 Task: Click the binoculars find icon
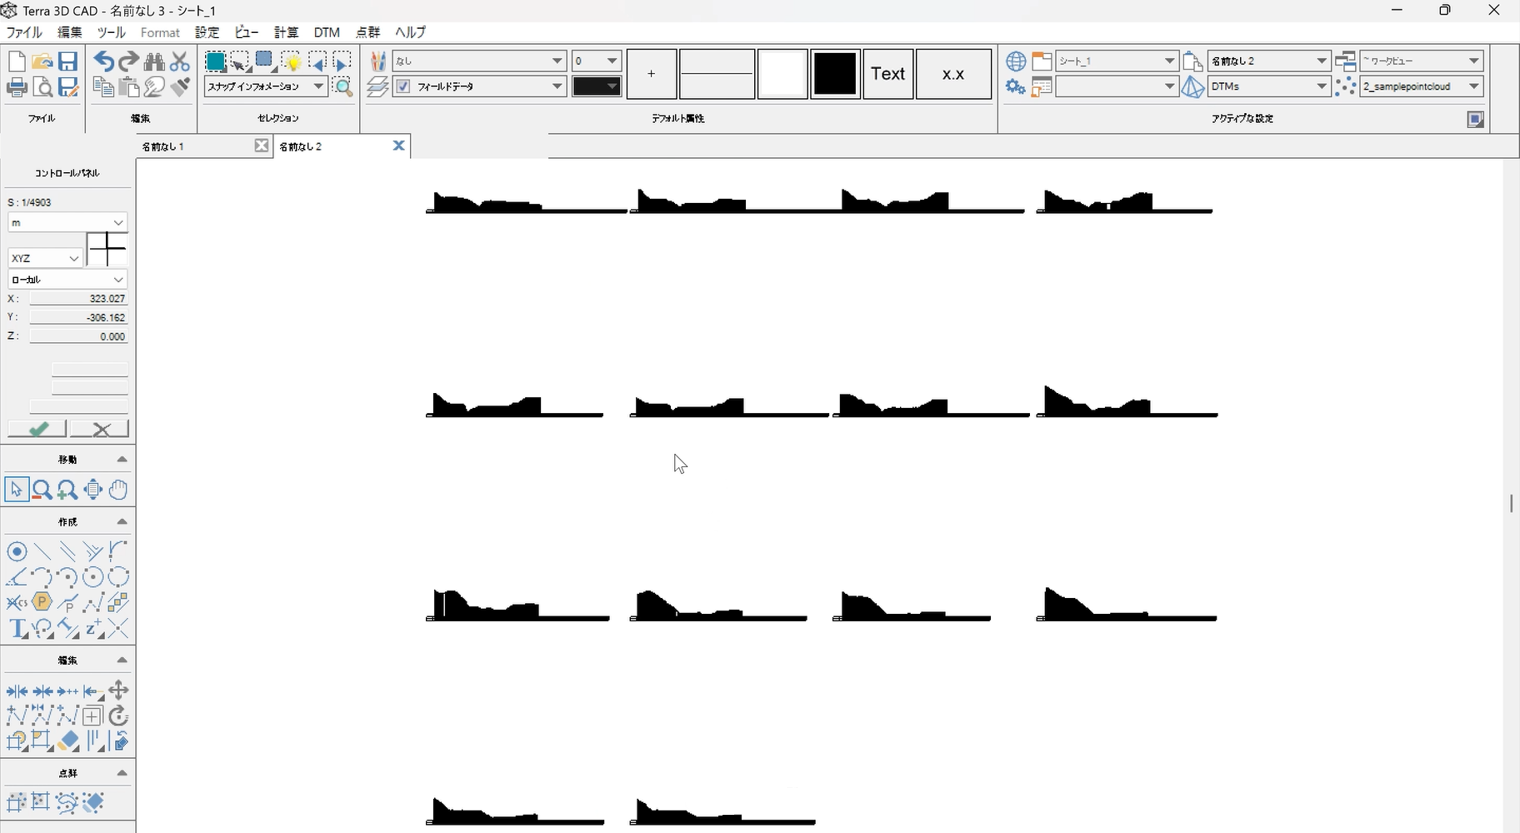click(154, 62)
